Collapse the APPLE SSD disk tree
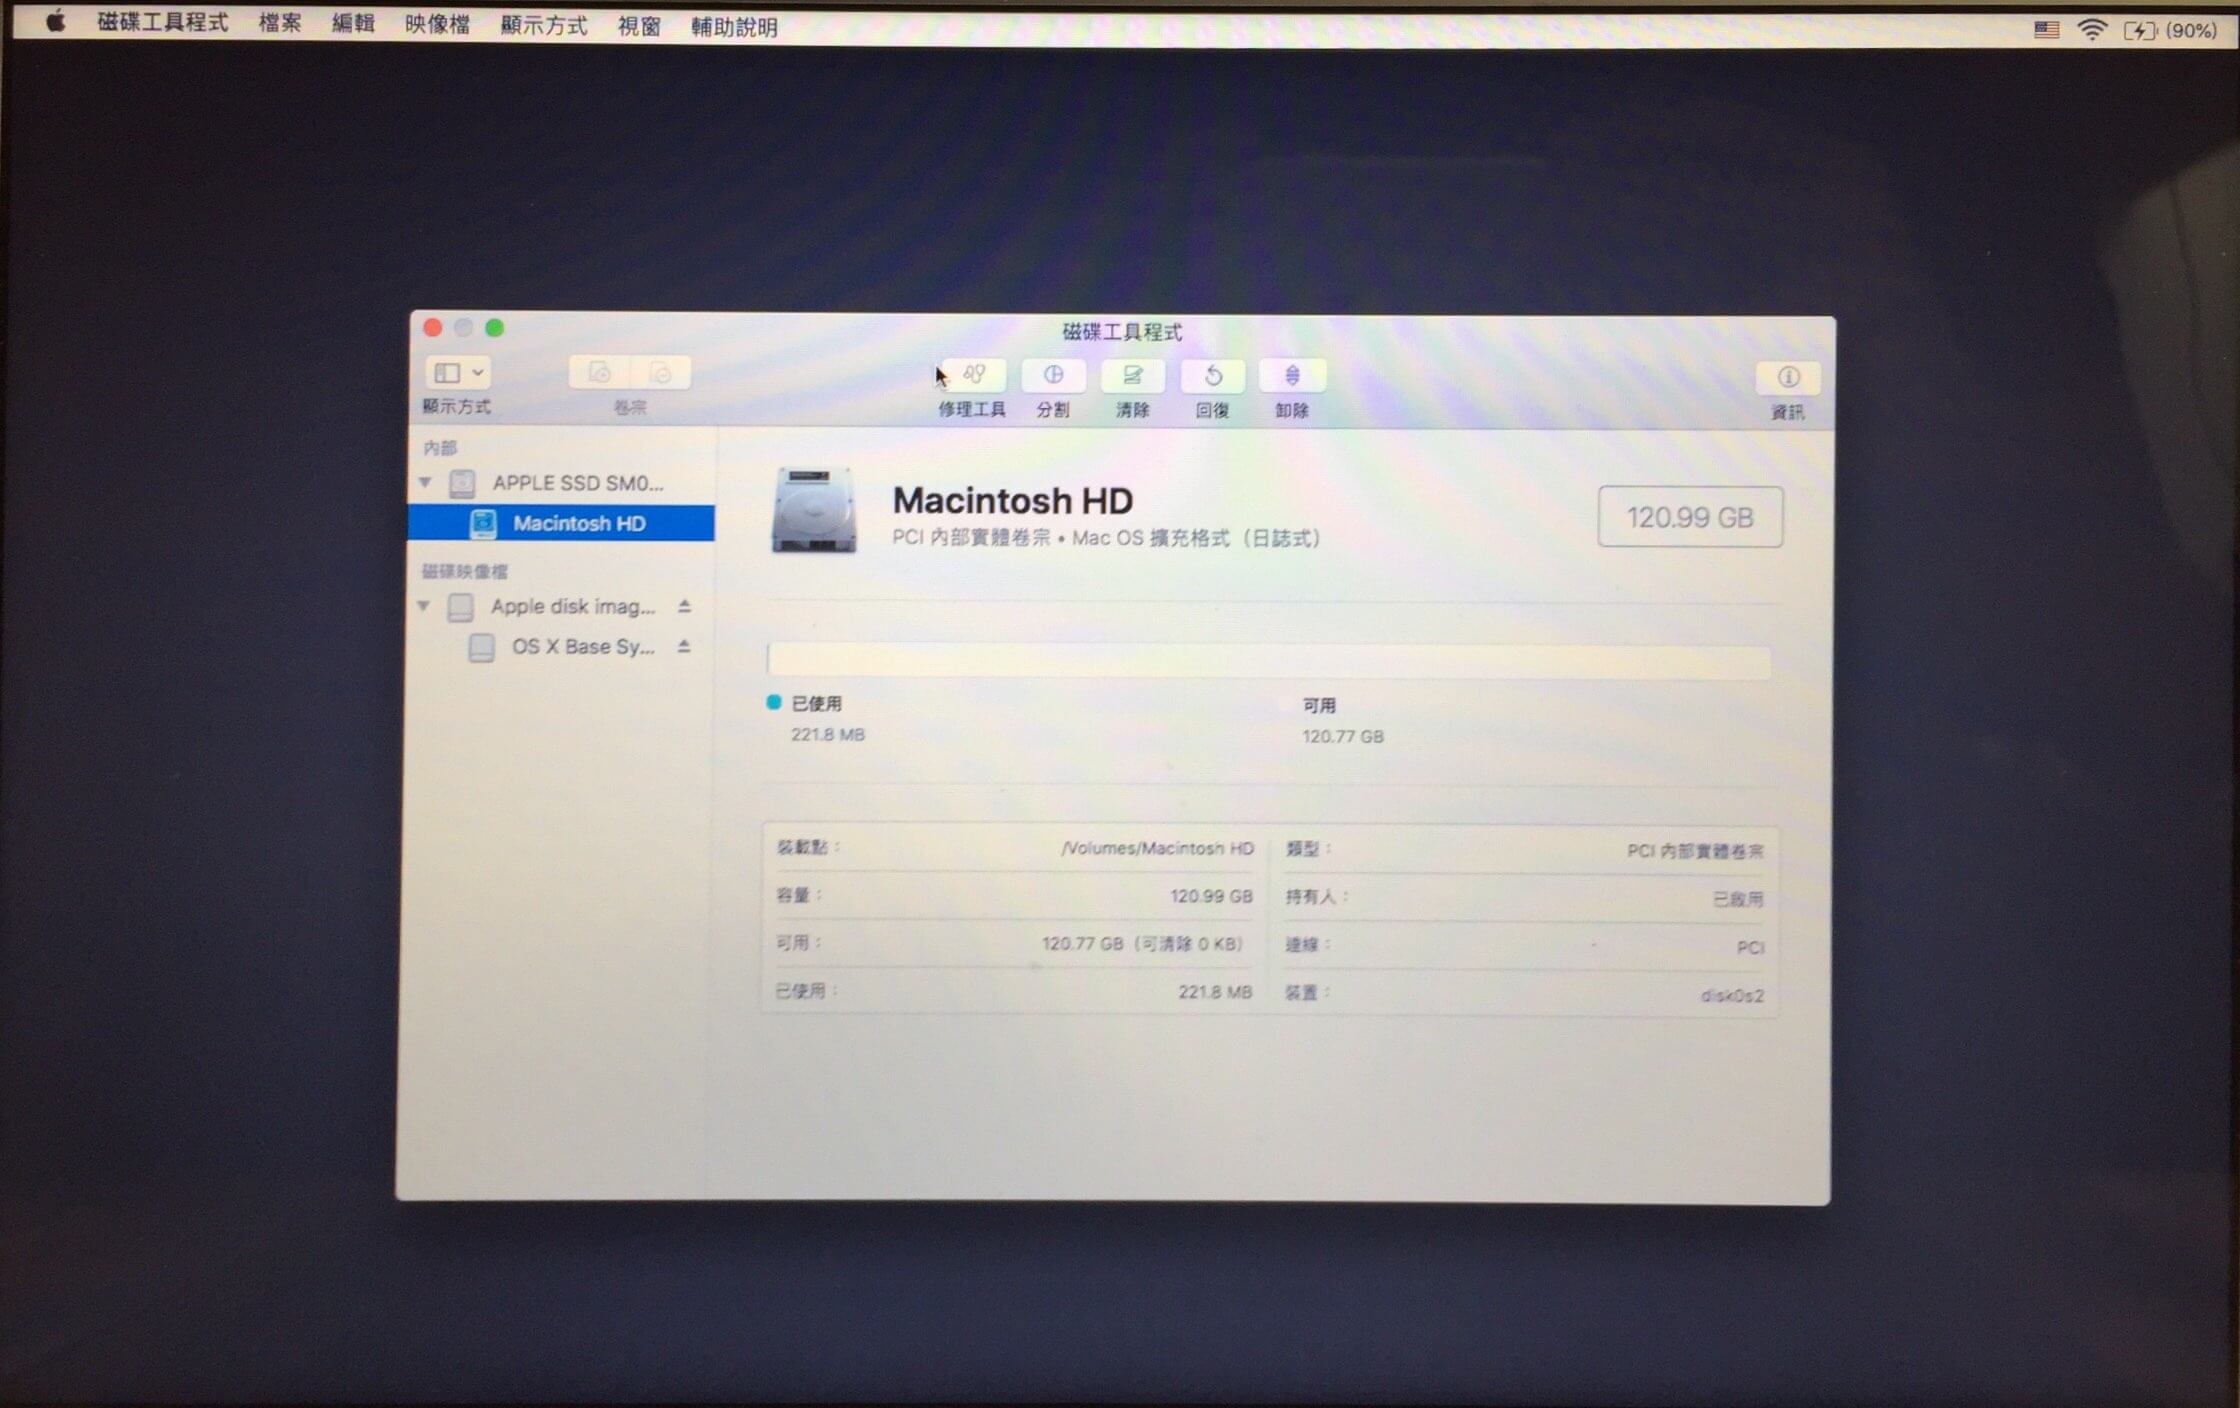This screenshot has width=2240, height=1408. click(425, 483)
